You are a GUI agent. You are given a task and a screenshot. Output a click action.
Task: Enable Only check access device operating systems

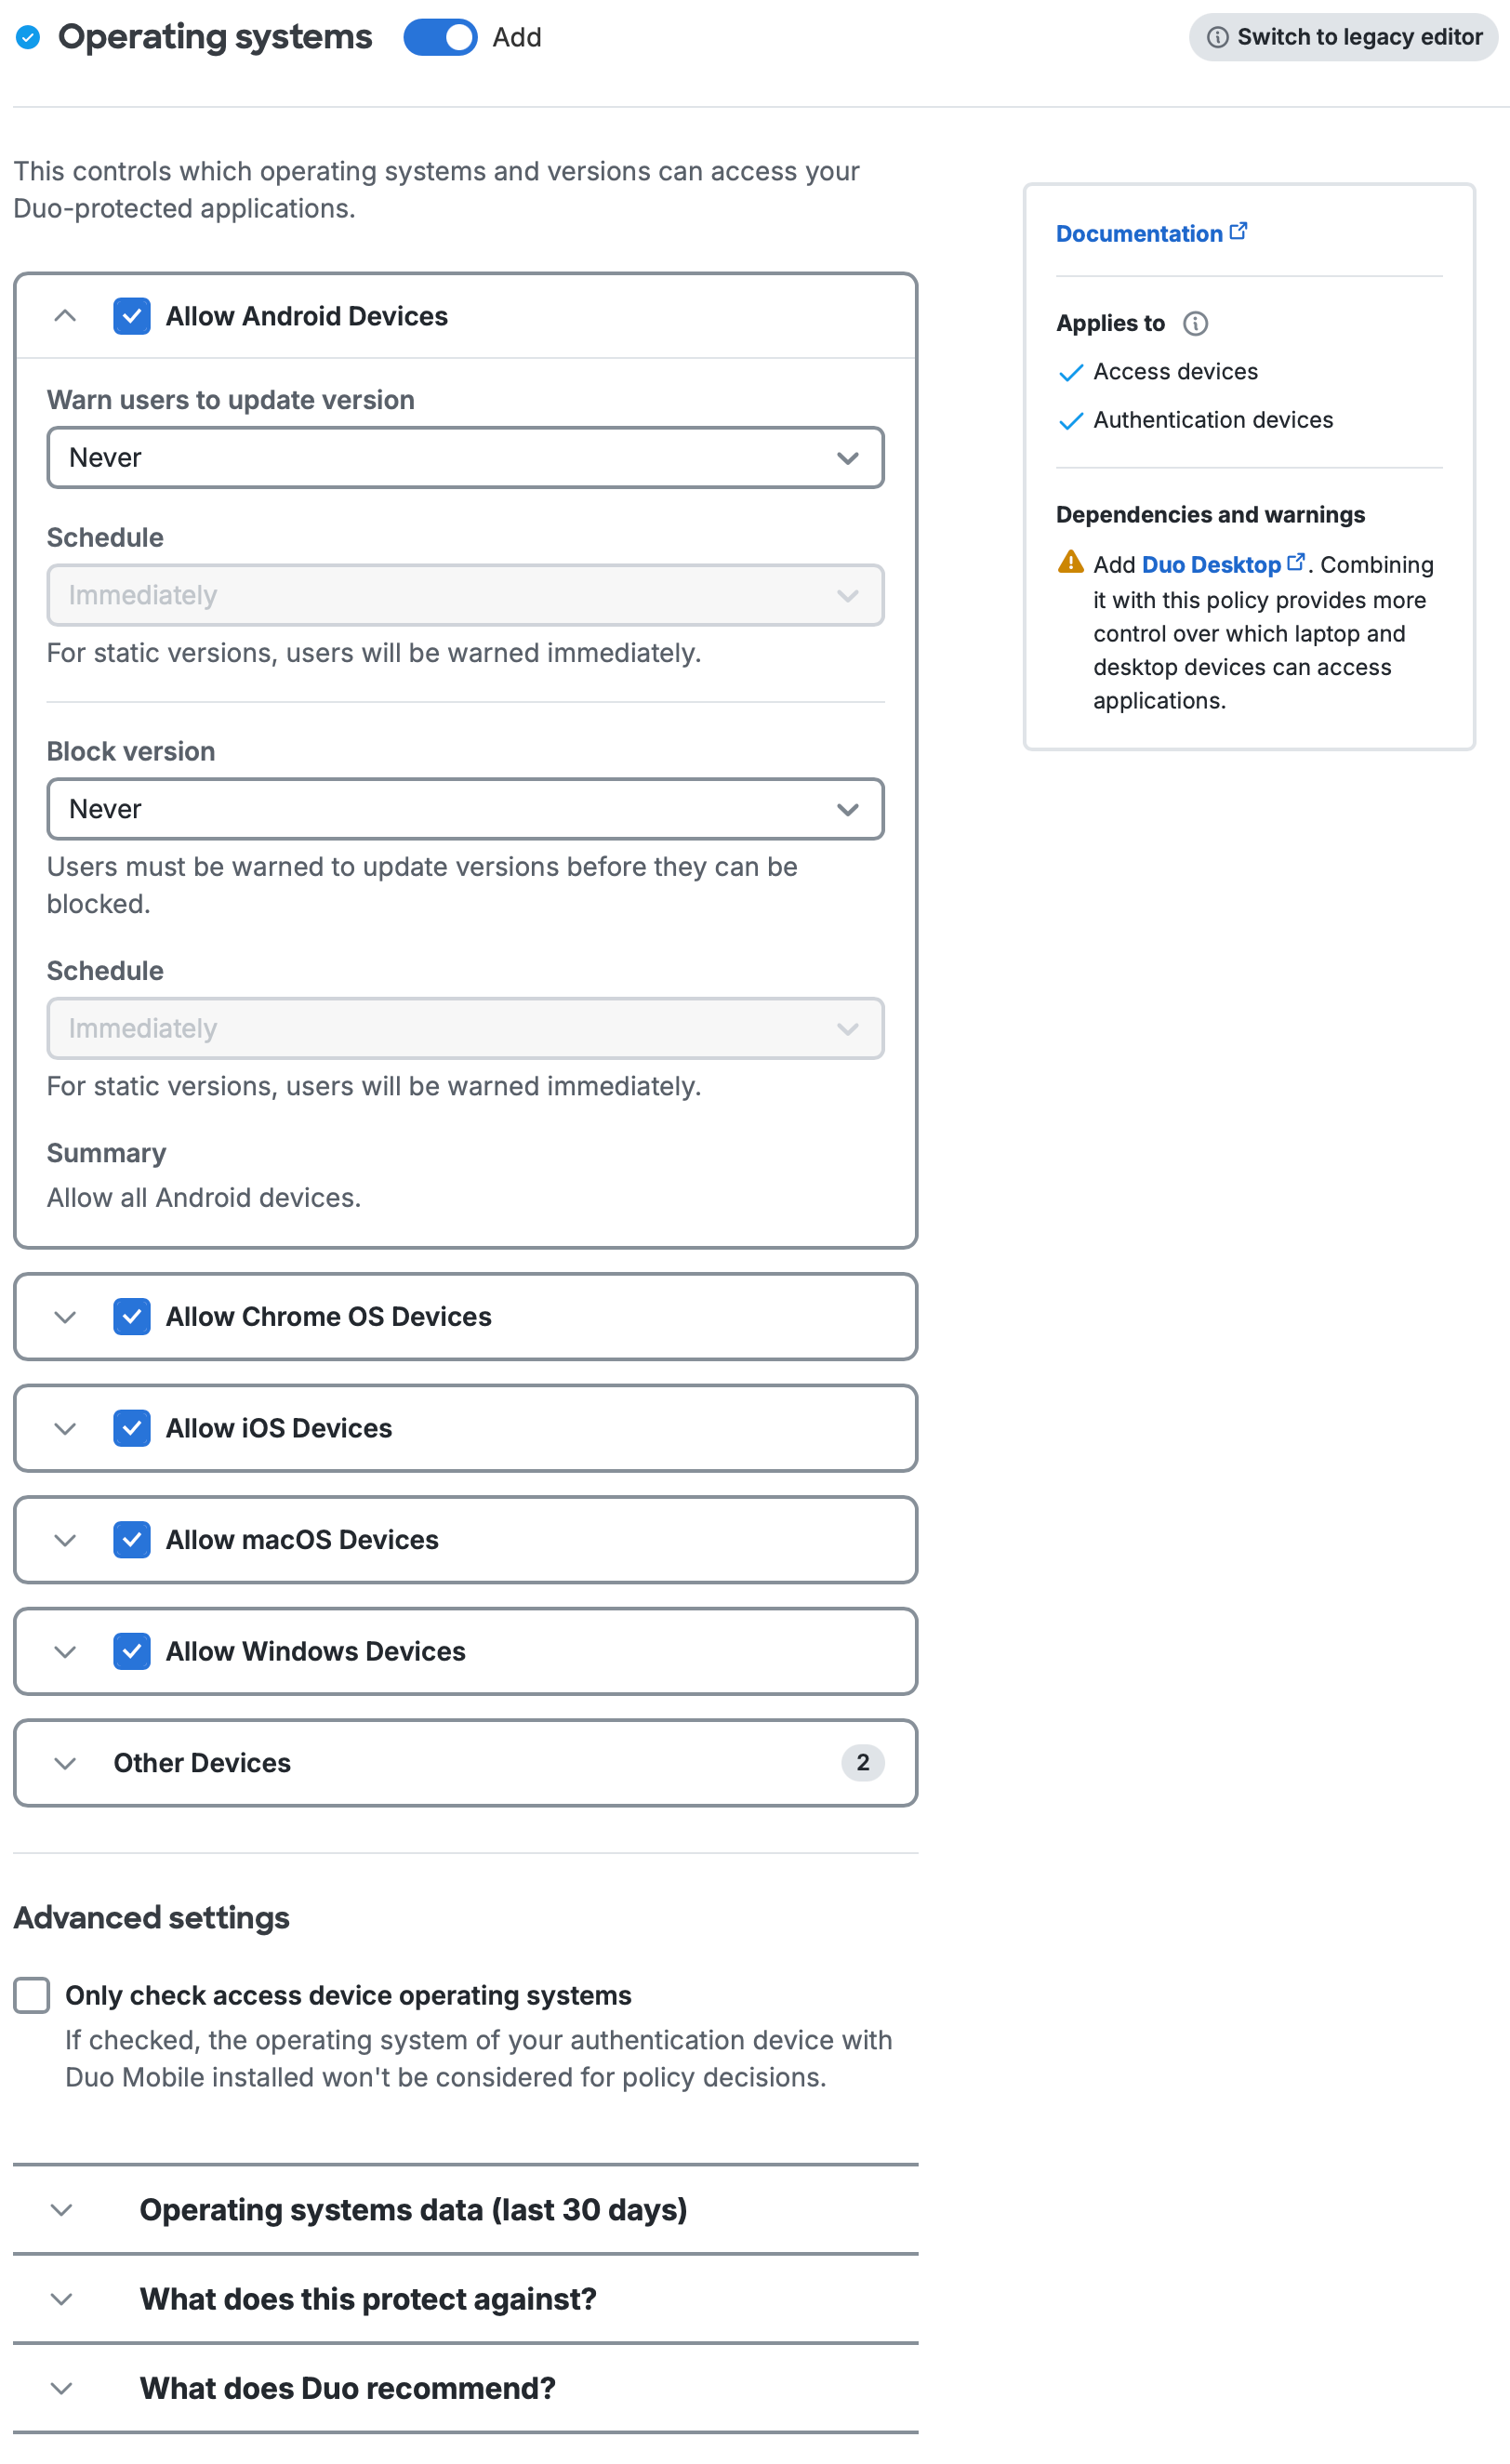(32, 1994)
